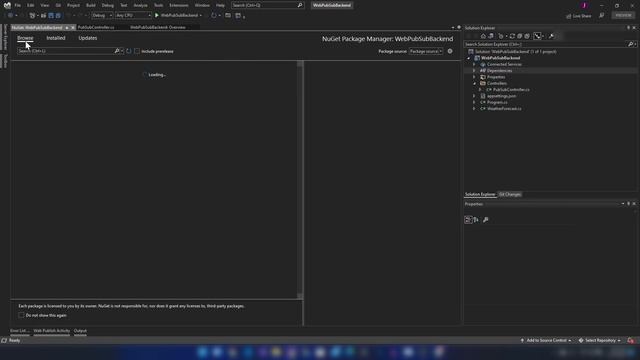Close the NuGet WebPubSubBackend tab
This screenshot has height=360, width=640.
(73, 27)
